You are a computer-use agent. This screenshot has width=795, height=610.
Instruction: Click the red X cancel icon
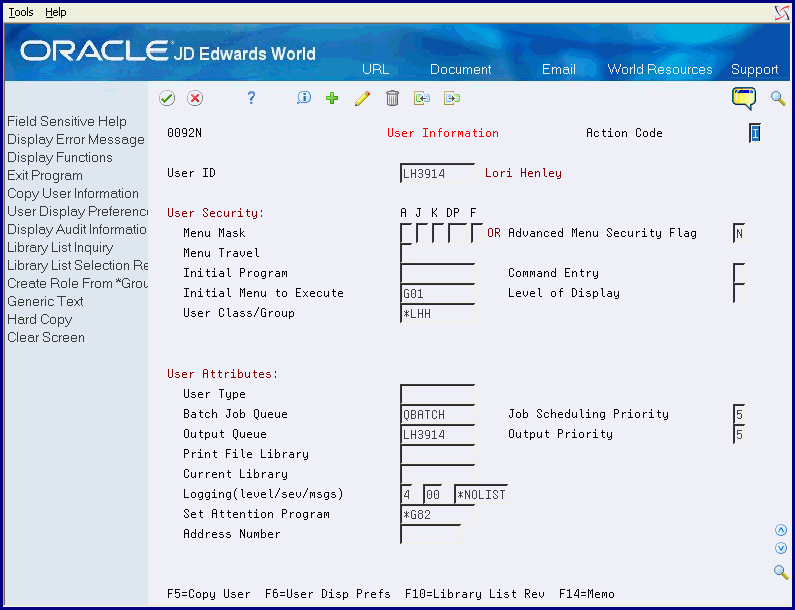[x=195, y=98]
